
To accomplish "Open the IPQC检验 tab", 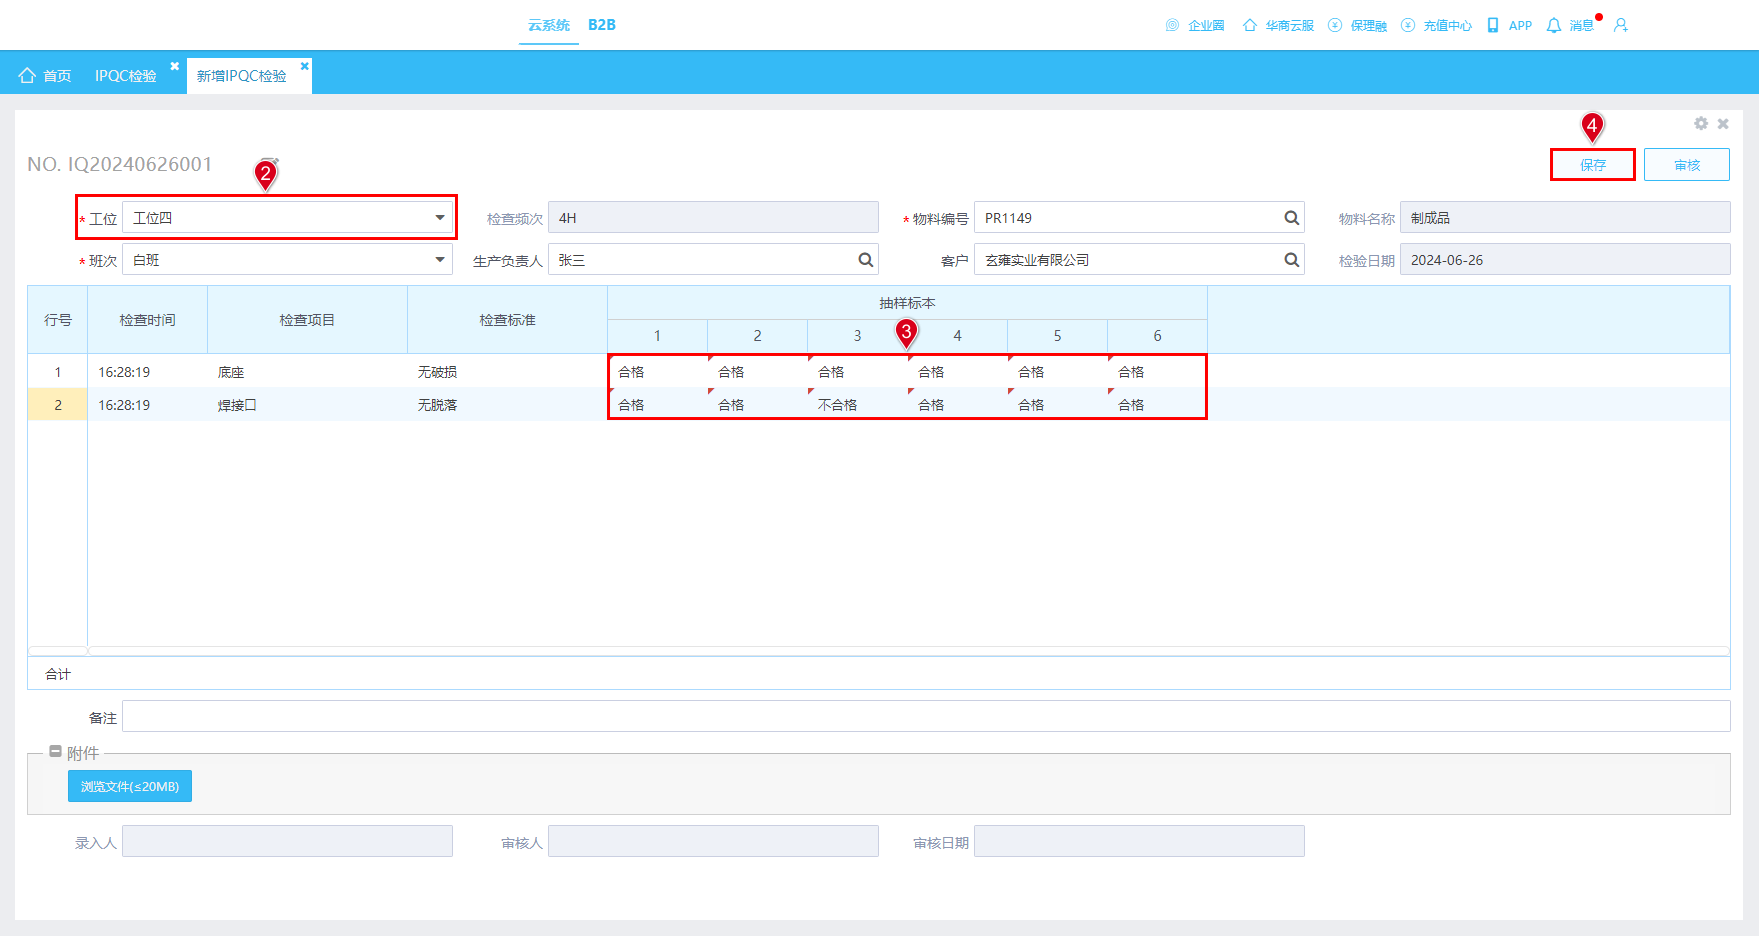I will click(x=126, y=76).
